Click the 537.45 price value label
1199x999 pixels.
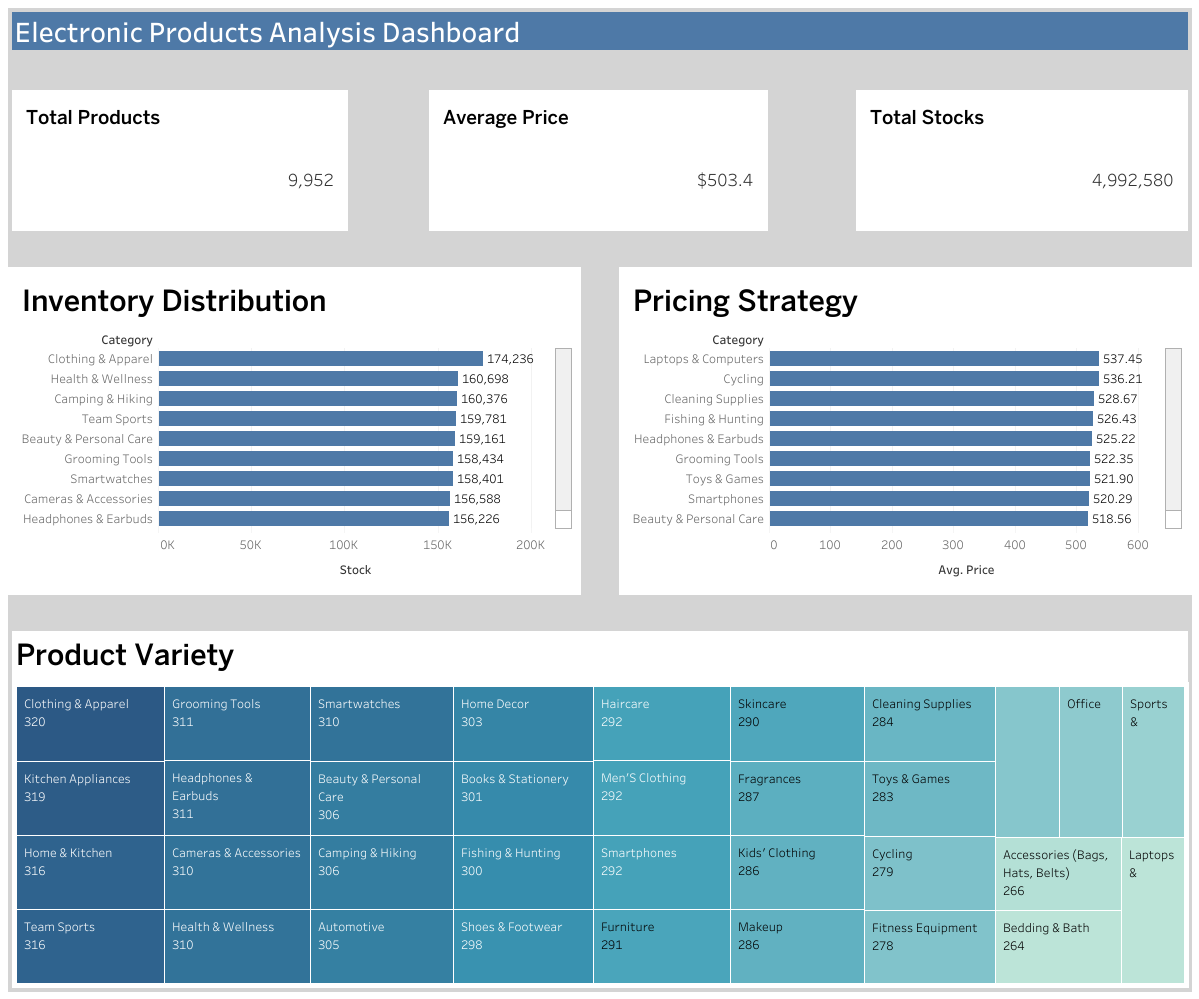1123,359
